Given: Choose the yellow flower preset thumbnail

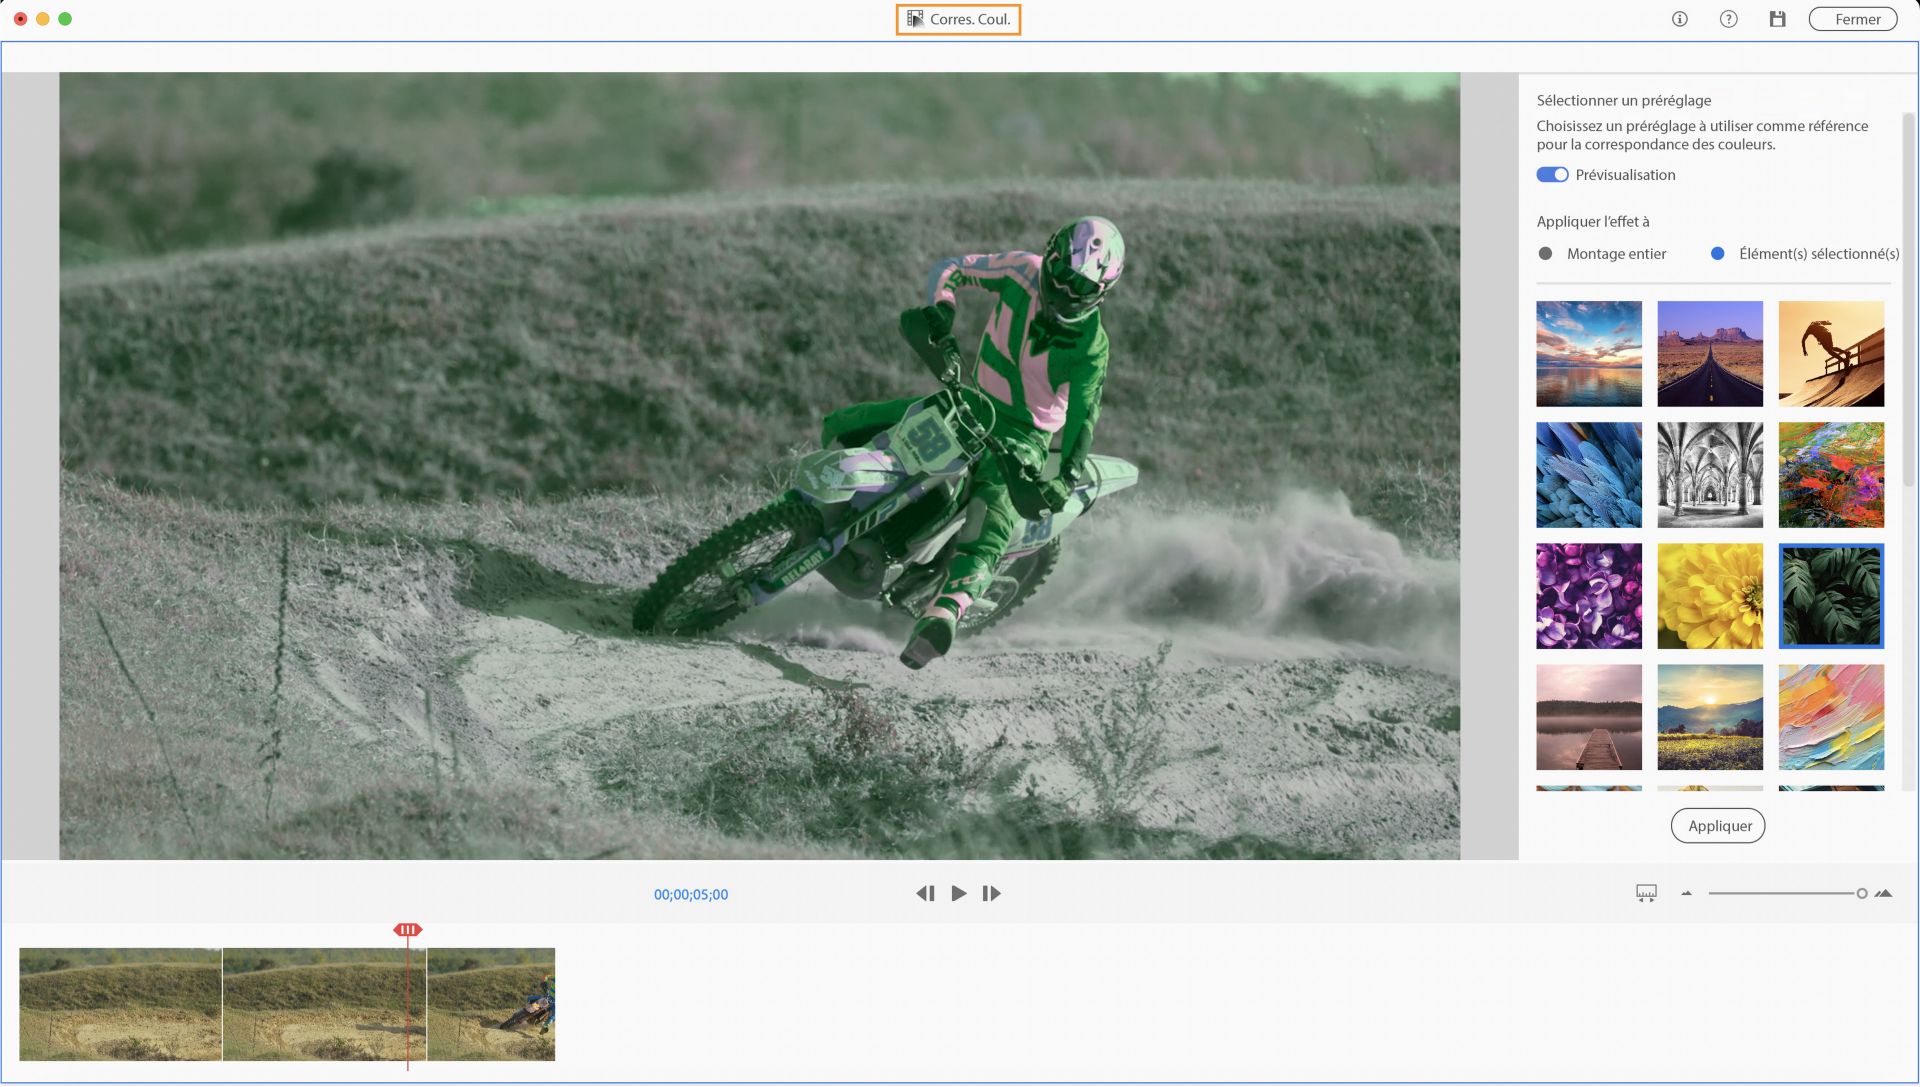Looking at the screenshot, I should click(x=1710, y=596).
